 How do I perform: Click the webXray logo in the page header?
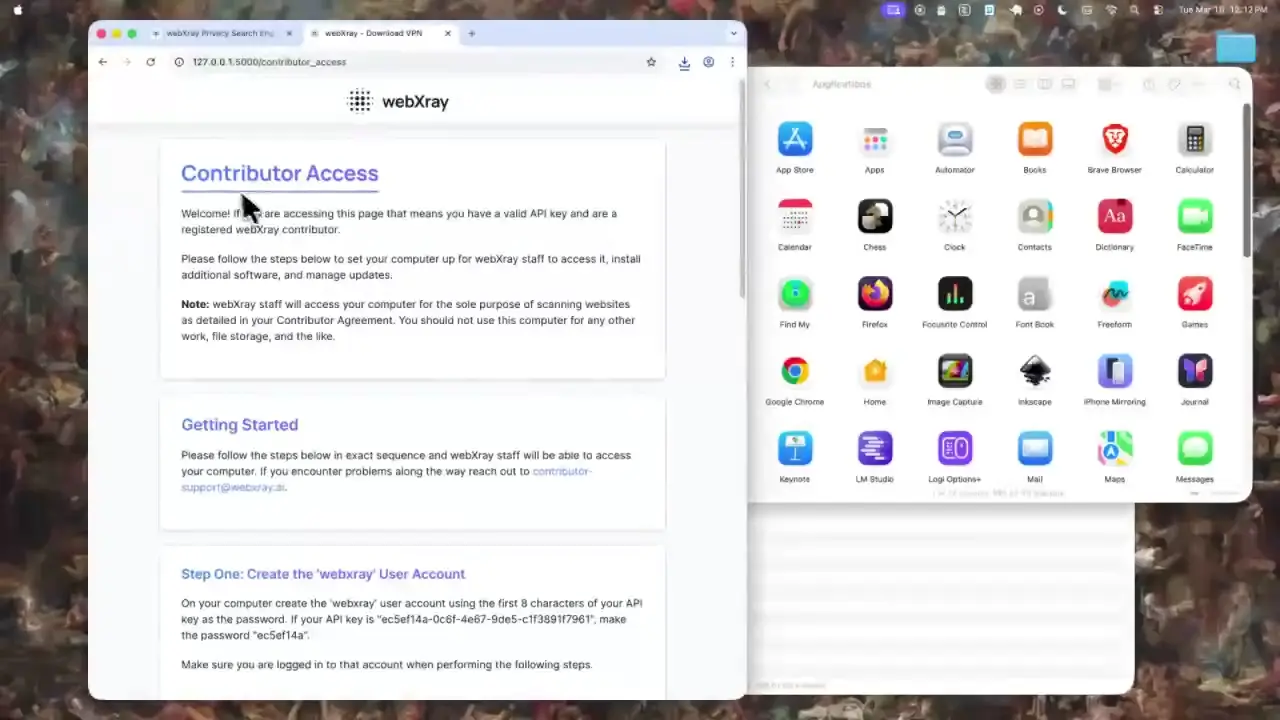[397, 101]
